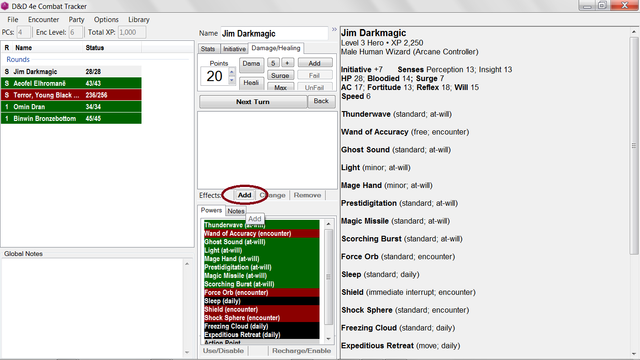
Task: Select Ghost Sound (at-will) power
Action: pos(262,242)
